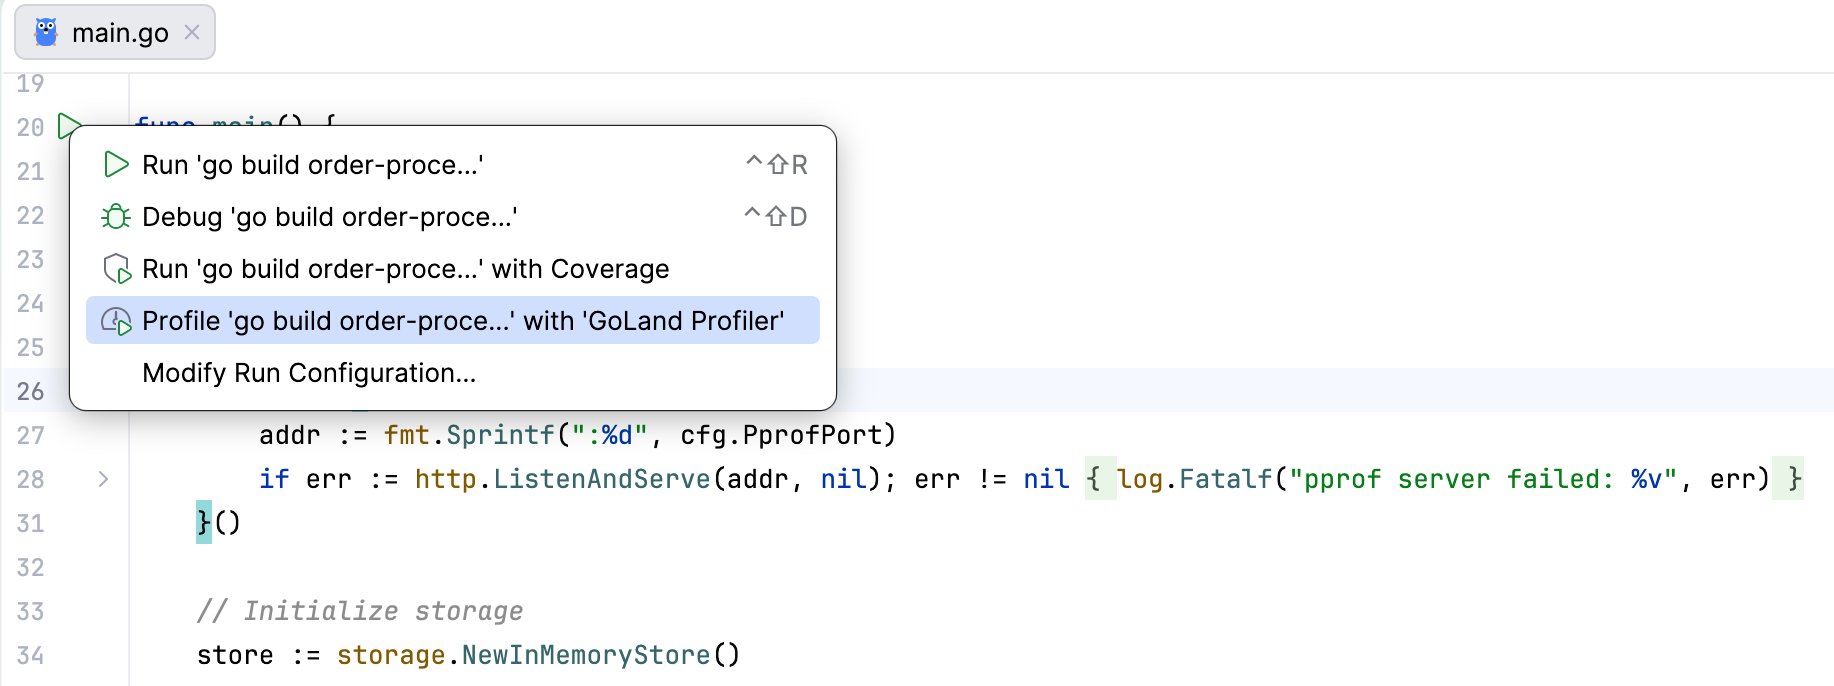This screenshot has width=1834, height=686.
Task: Click the Coverage shield icon in the popup
Action: point(116,269)
